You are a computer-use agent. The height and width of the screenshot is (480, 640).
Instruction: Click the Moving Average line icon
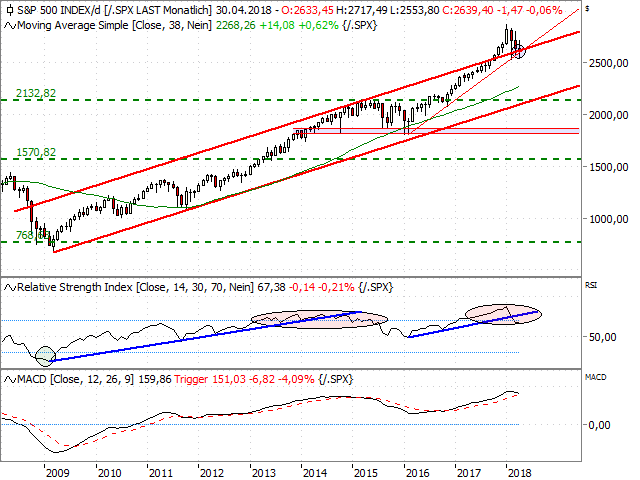click(x=9, y=26)
